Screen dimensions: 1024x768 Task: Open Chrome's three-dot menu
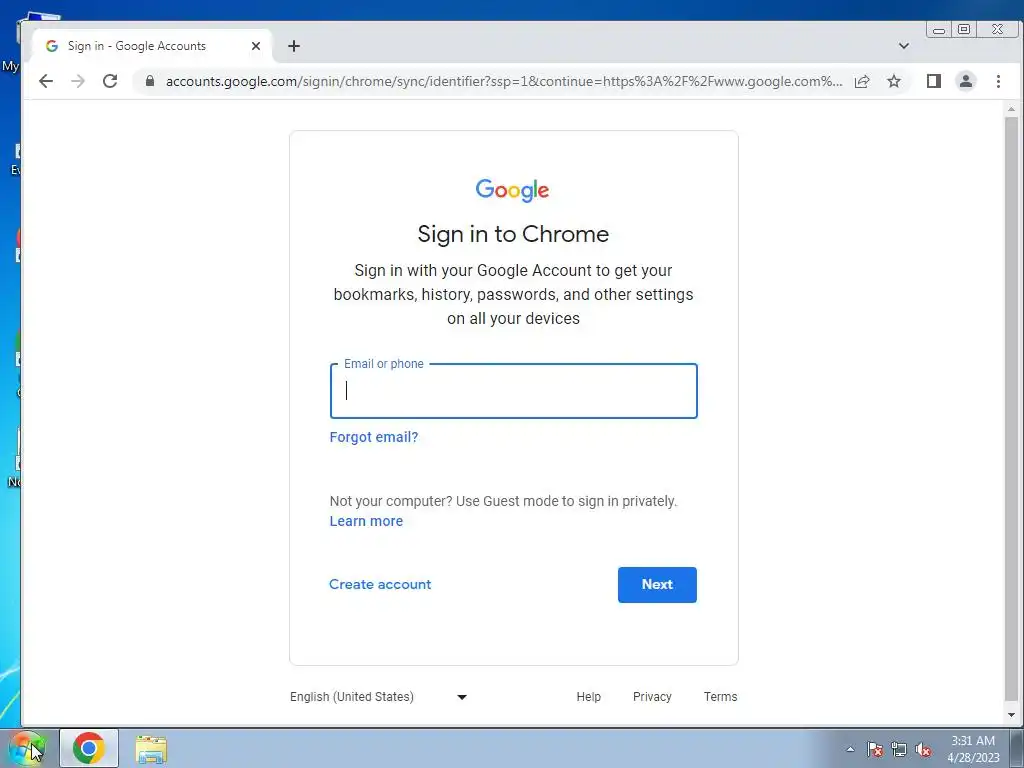click(x=998, y=81)
